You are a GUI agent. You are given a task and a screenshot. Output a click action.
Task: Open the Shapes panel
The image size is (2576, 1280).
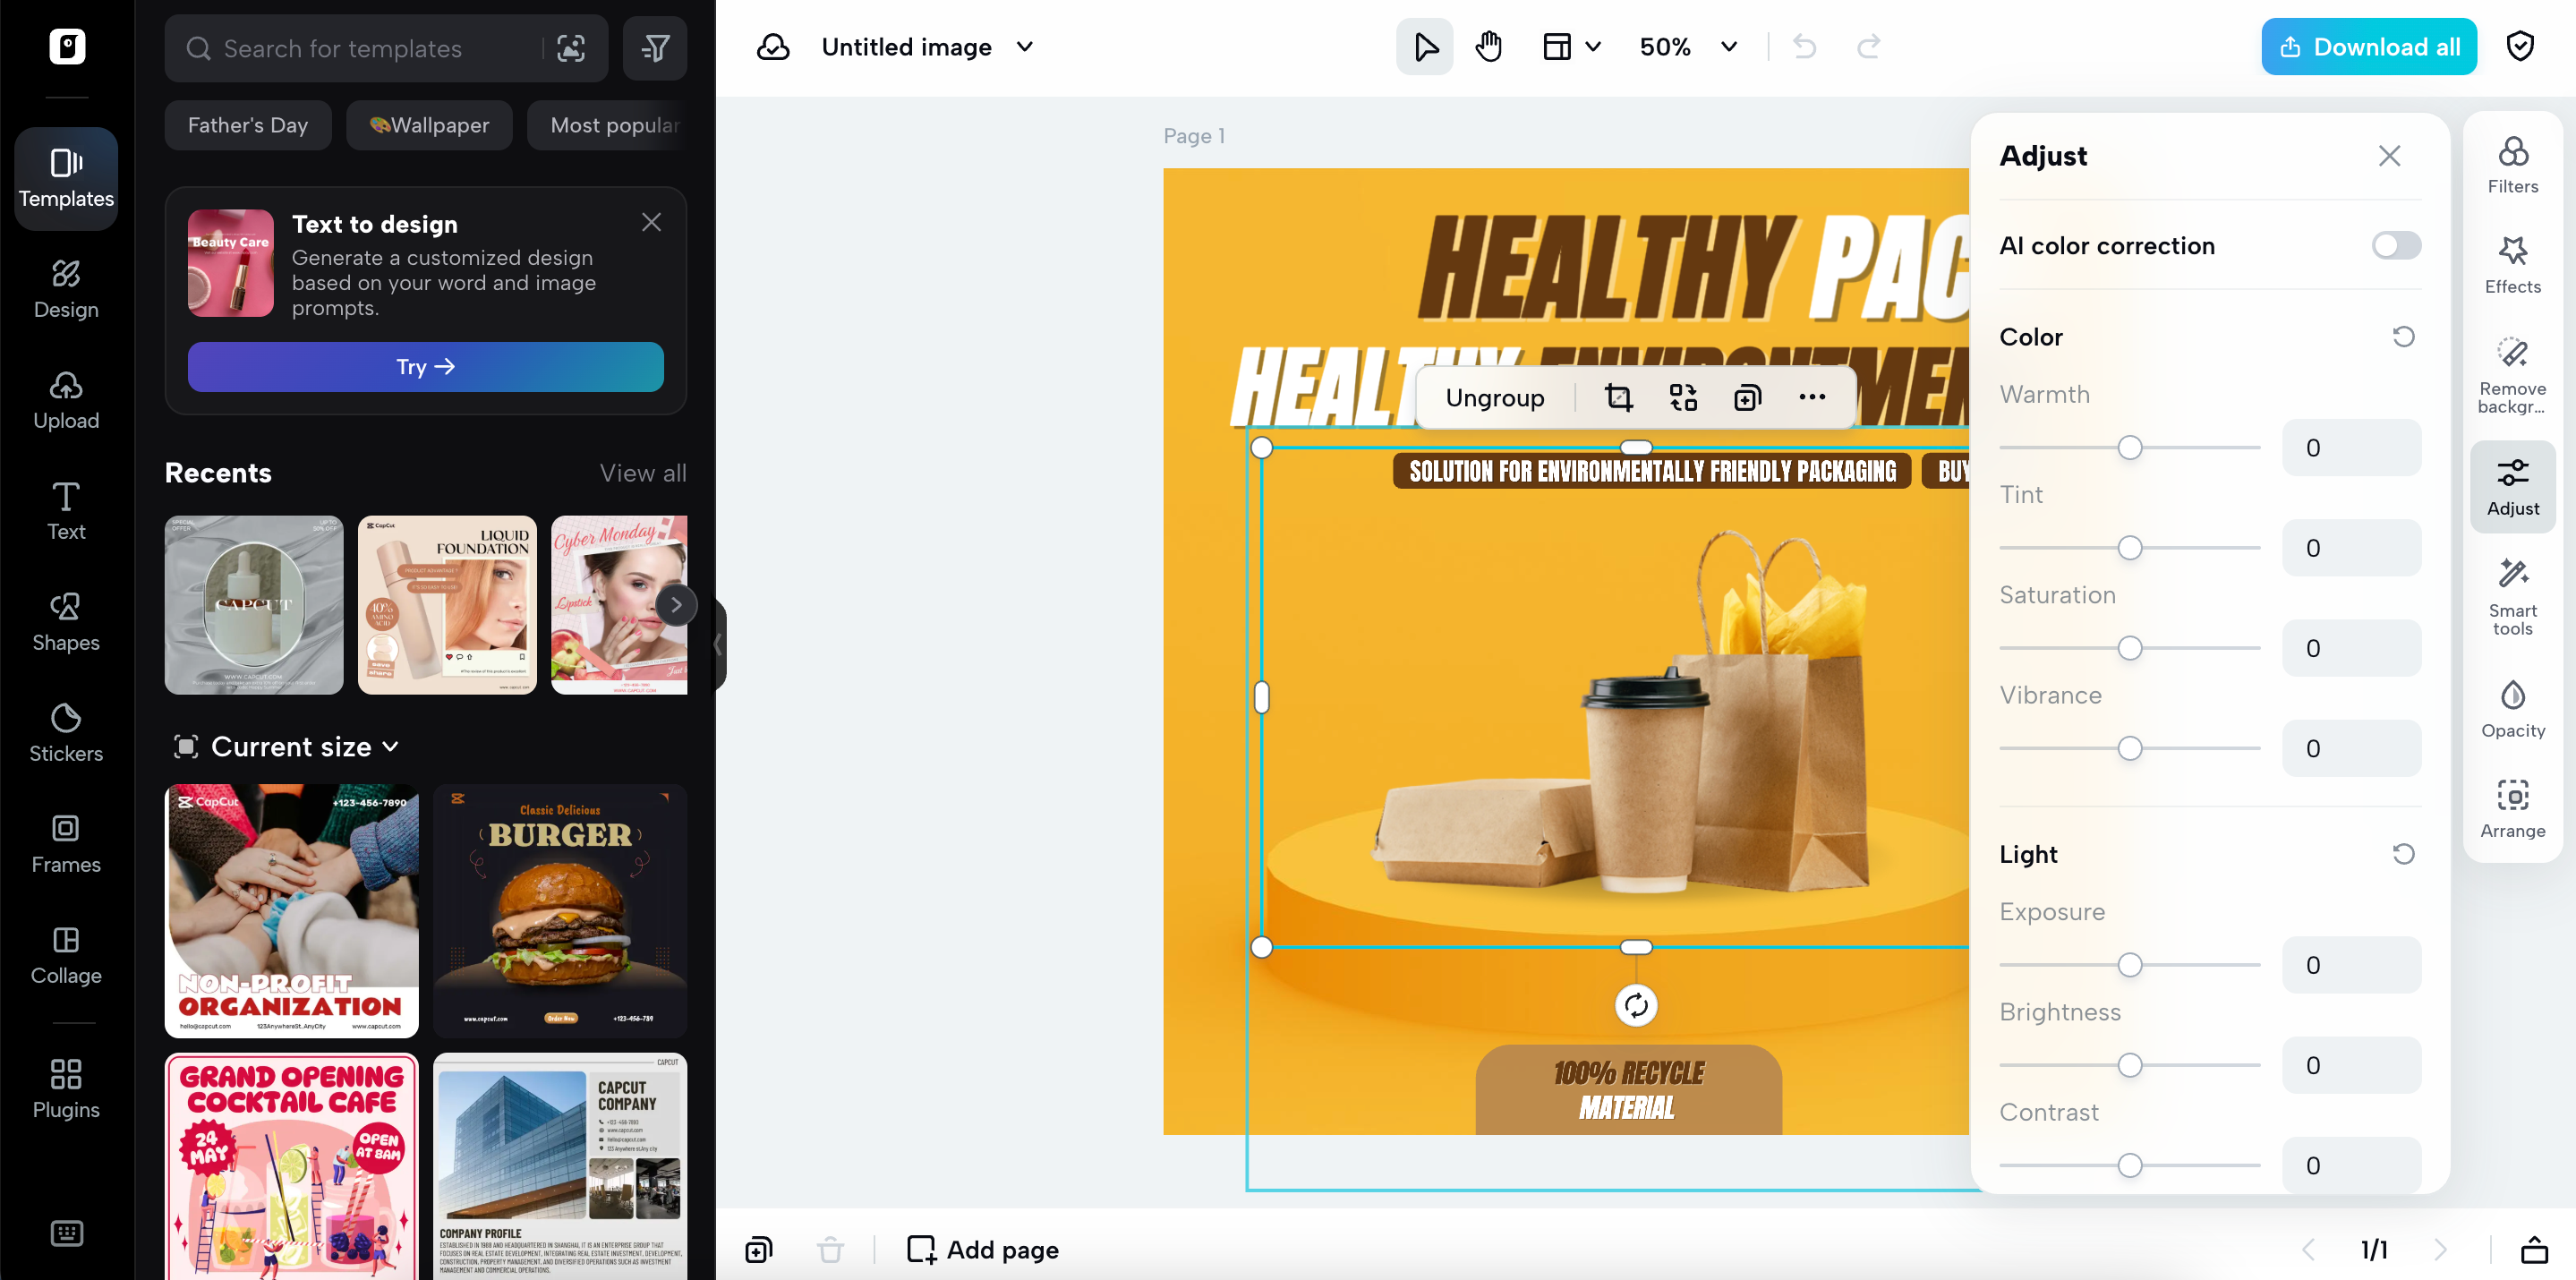[x=66, y=622]
